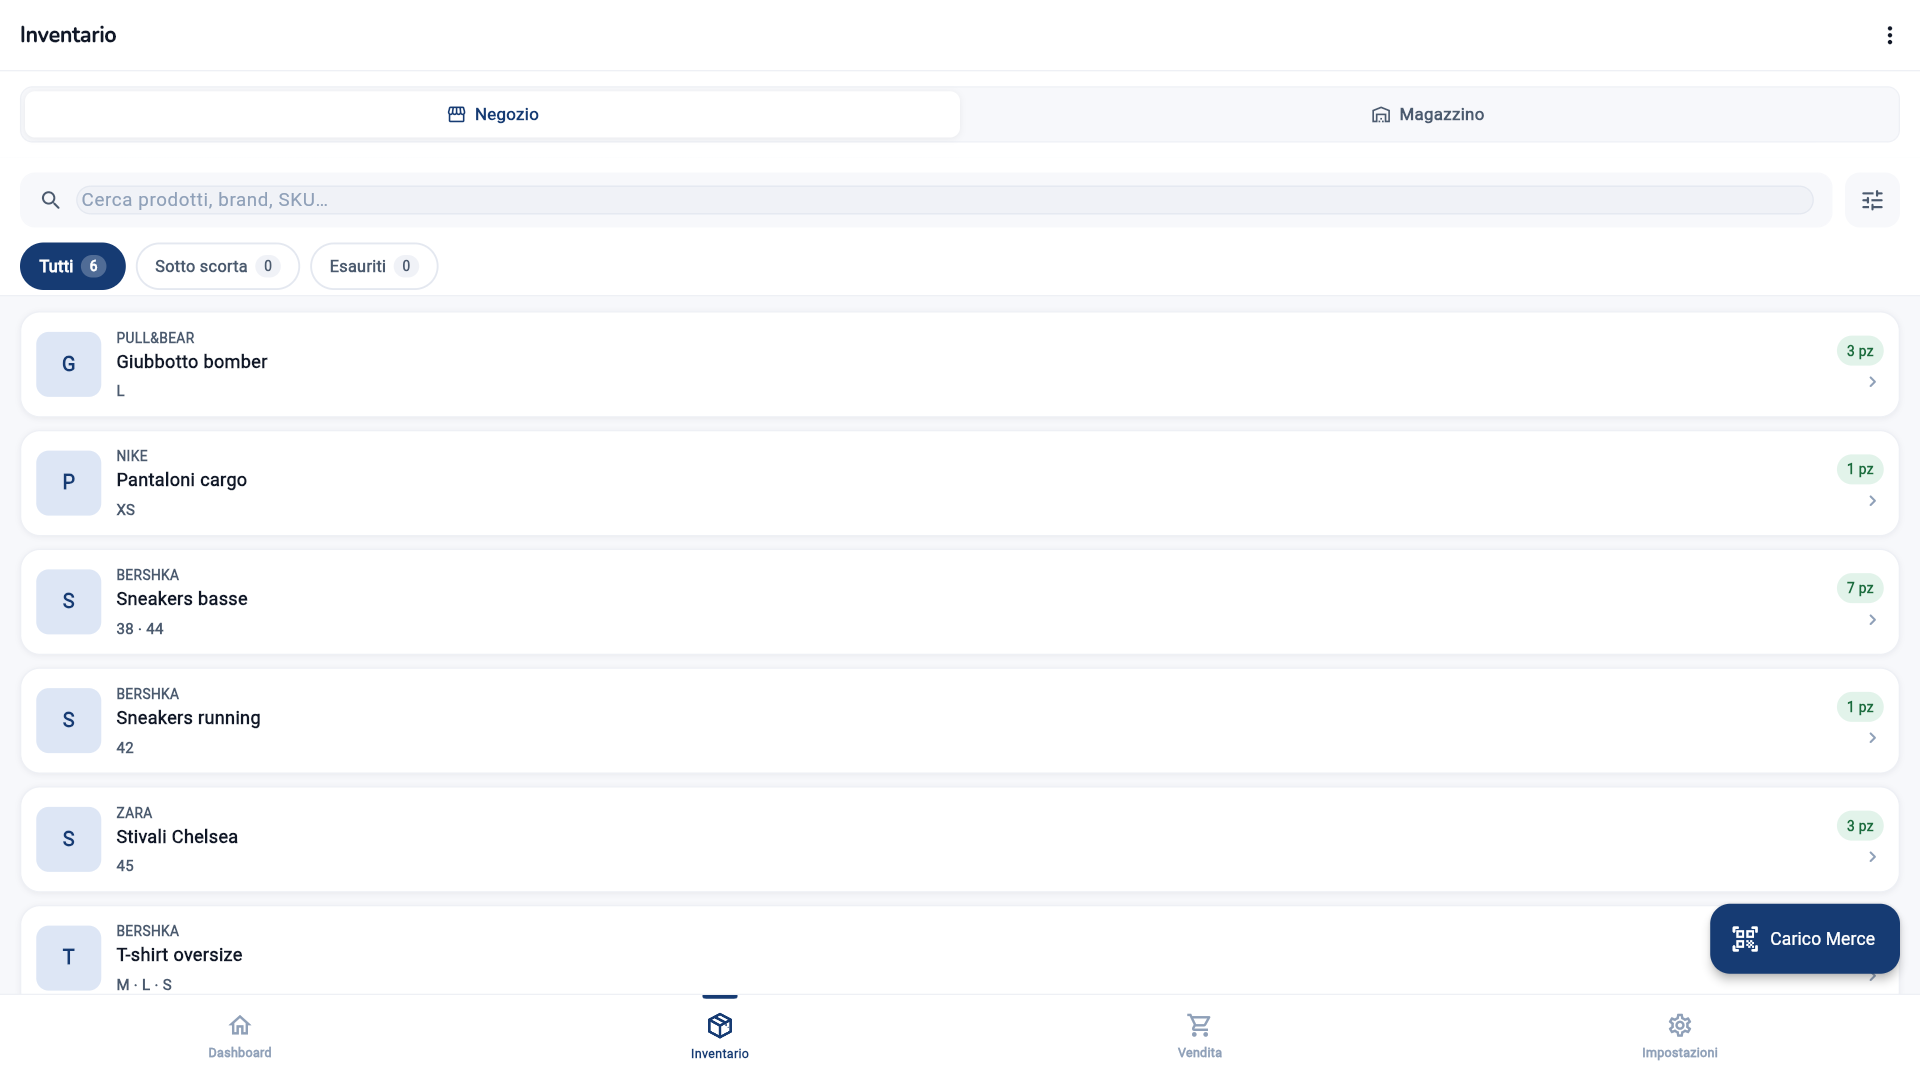
Task: Open the Sneakers running product
Action: tap(959, 720)
